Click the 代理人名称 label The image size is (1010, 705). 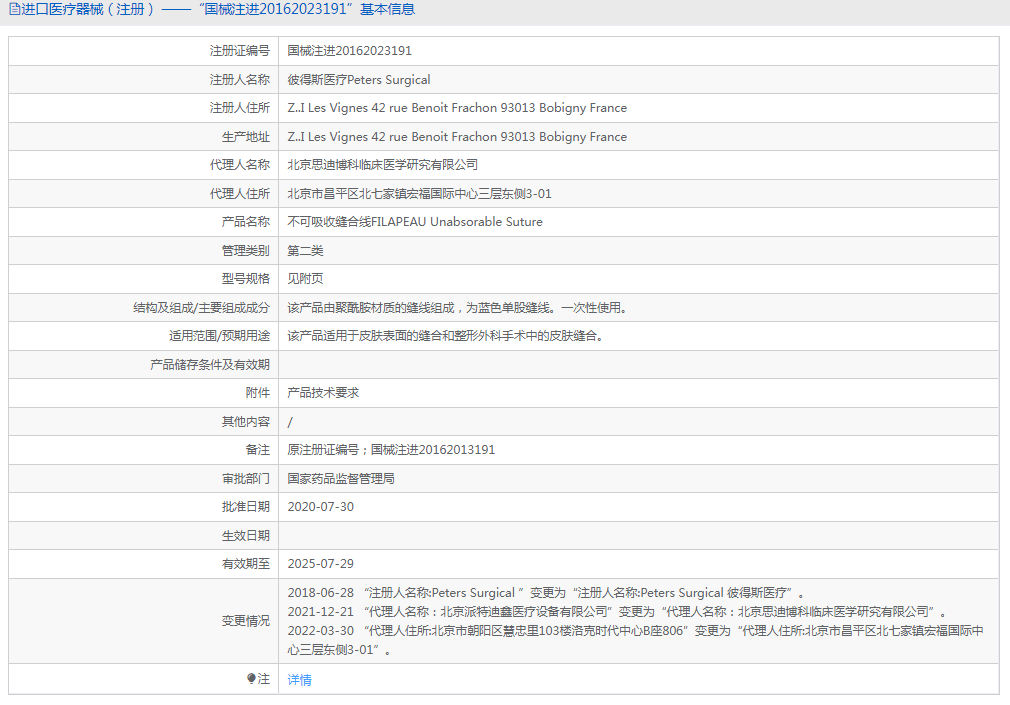pyautogui.click(x=240, y=165)
